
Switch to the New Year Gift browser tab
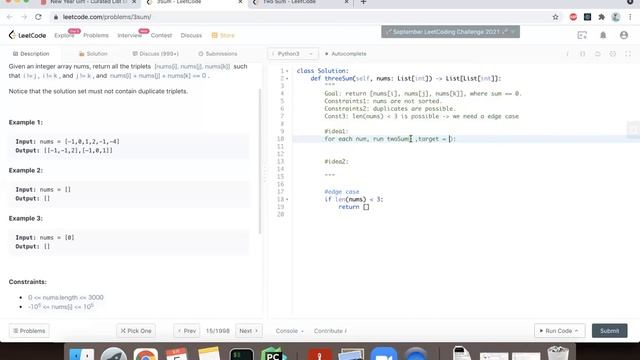89,2
